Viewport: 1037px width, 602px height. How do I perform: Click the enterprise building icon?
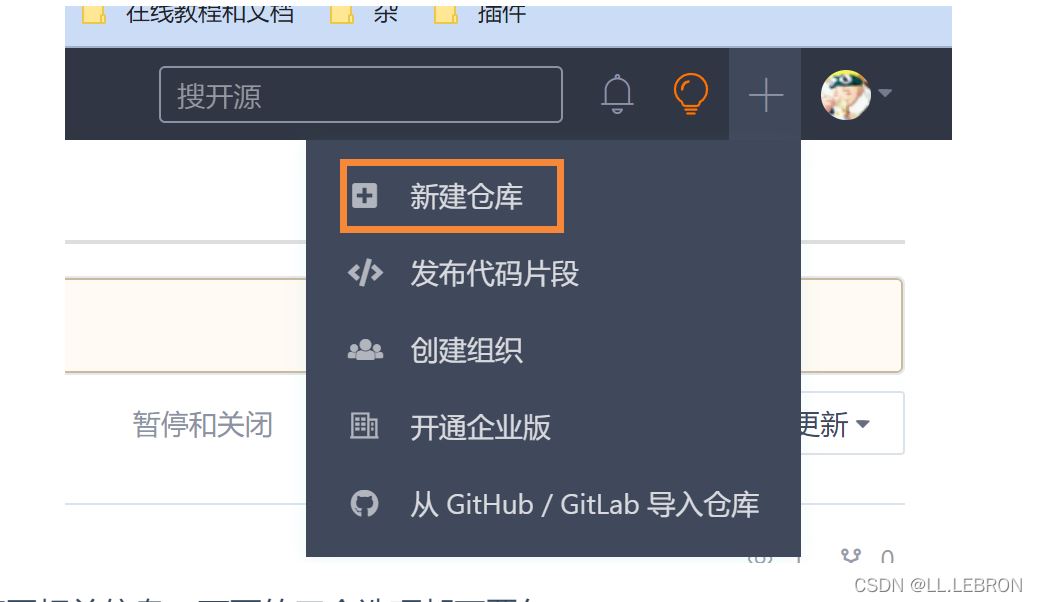pos(364,426)
